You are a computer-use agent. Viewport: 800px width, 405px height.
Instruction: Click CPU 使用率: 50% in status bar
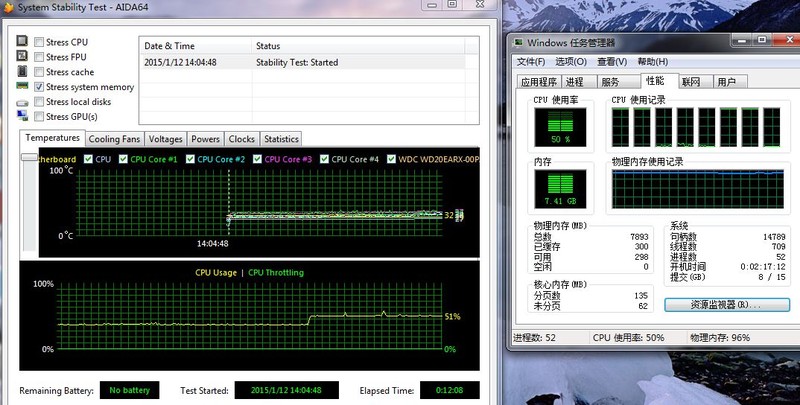coord(629,338)
